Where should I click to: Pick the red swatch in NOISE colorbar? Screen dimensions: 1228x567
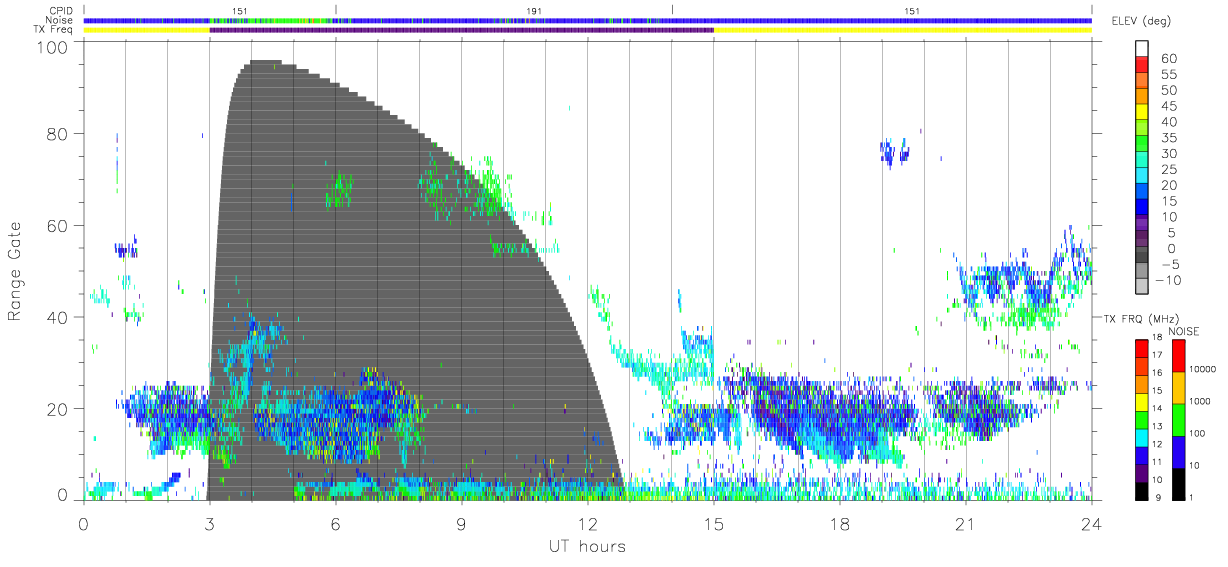[1180, 356]
